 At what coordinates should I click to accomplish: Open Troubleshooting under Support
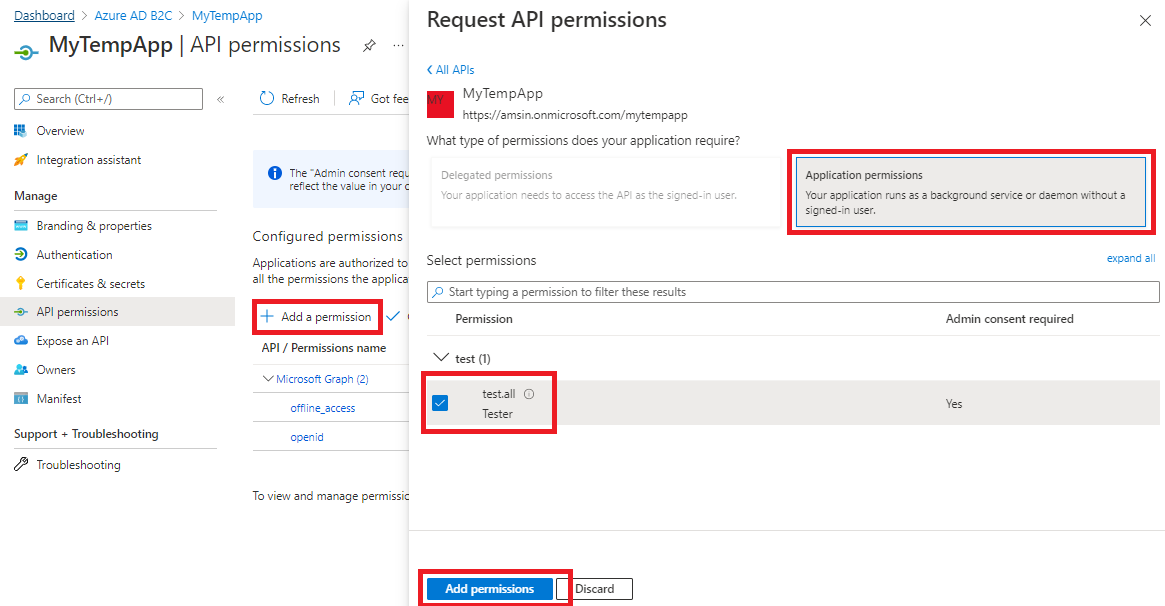(78, 465)
